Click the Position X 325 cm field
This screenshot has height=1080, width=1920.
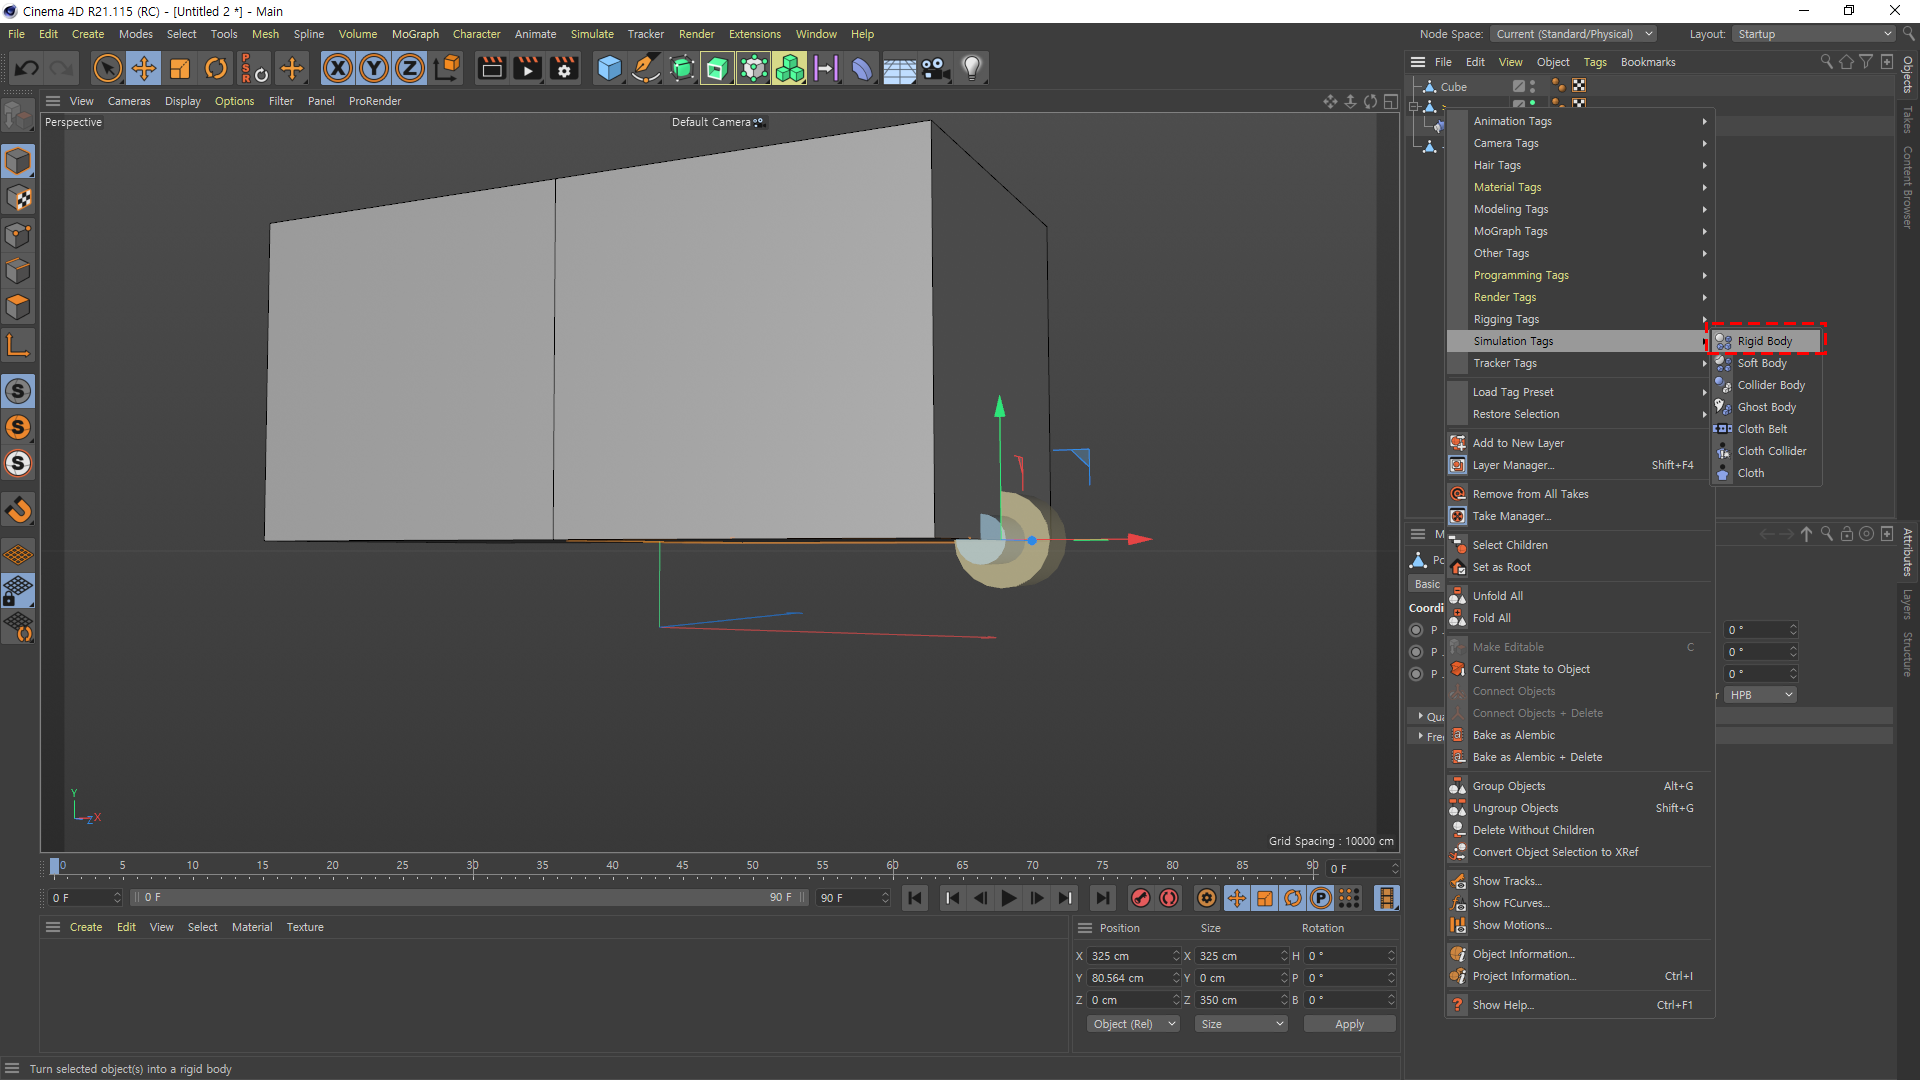pyautogui.click(x=1128, y=956)
